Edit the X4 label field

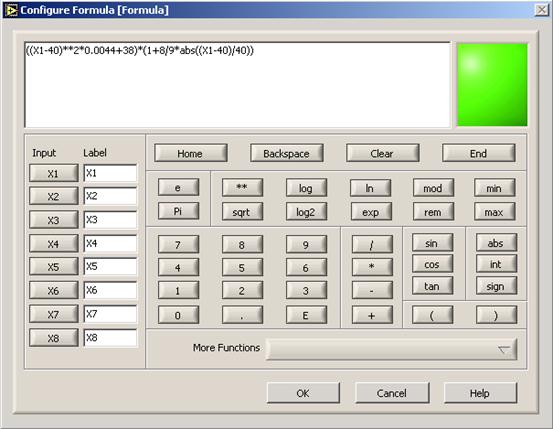[x=110, y=243]
